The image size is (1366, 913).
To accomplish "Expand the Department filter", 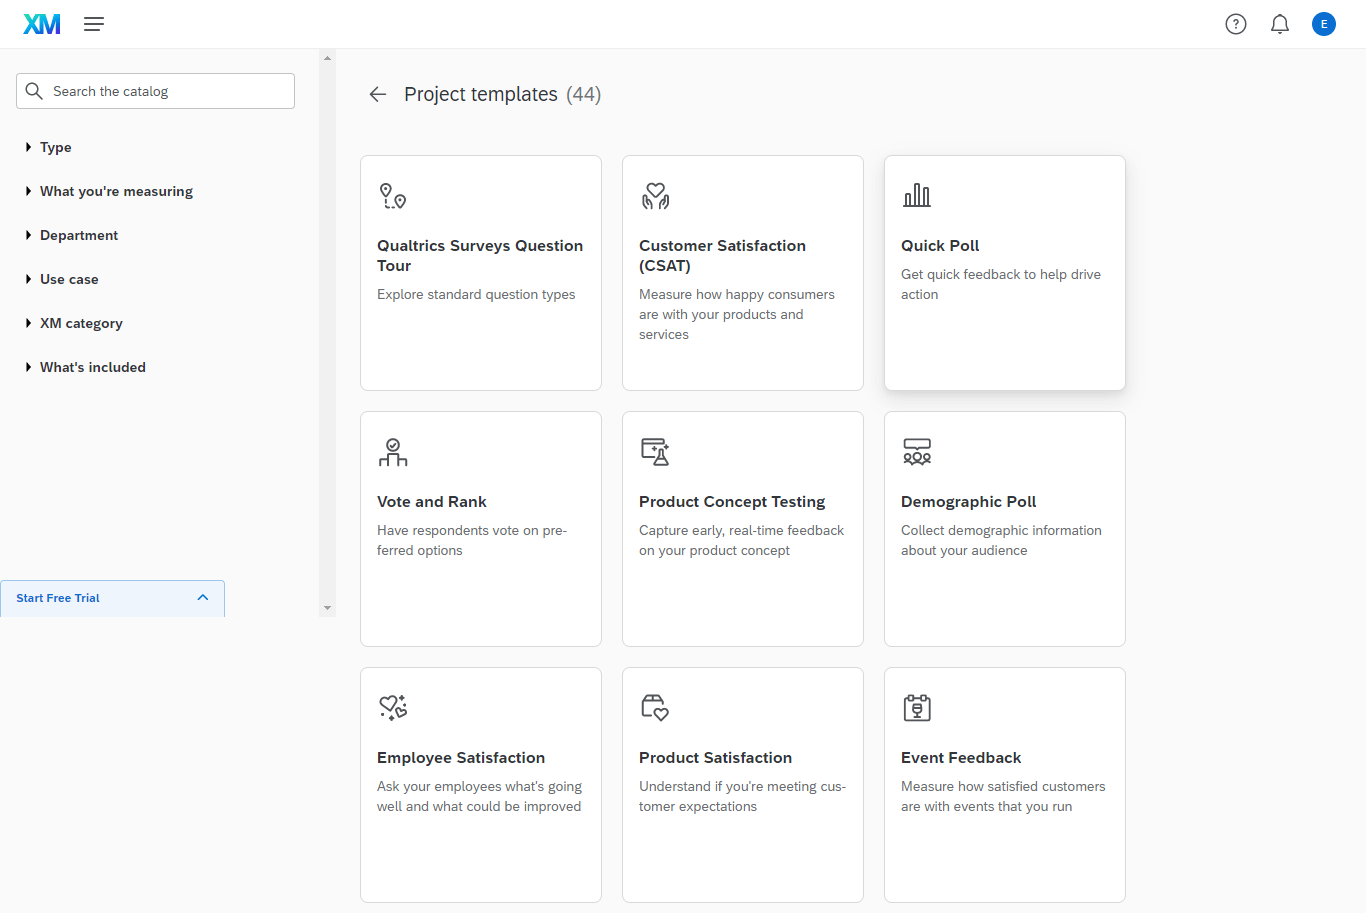I will [79, 235].
